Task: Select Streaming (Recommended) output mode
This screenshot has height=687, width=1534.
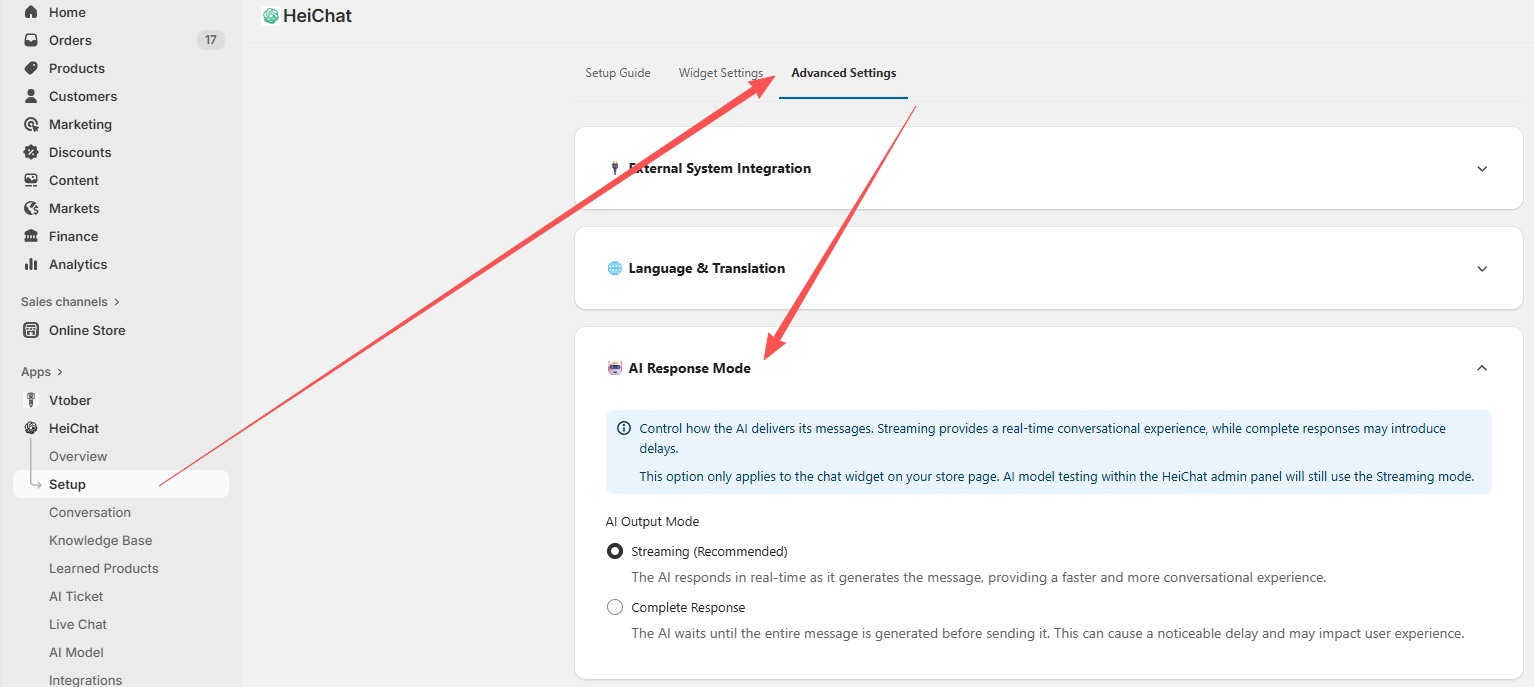Action: (615, 551)
